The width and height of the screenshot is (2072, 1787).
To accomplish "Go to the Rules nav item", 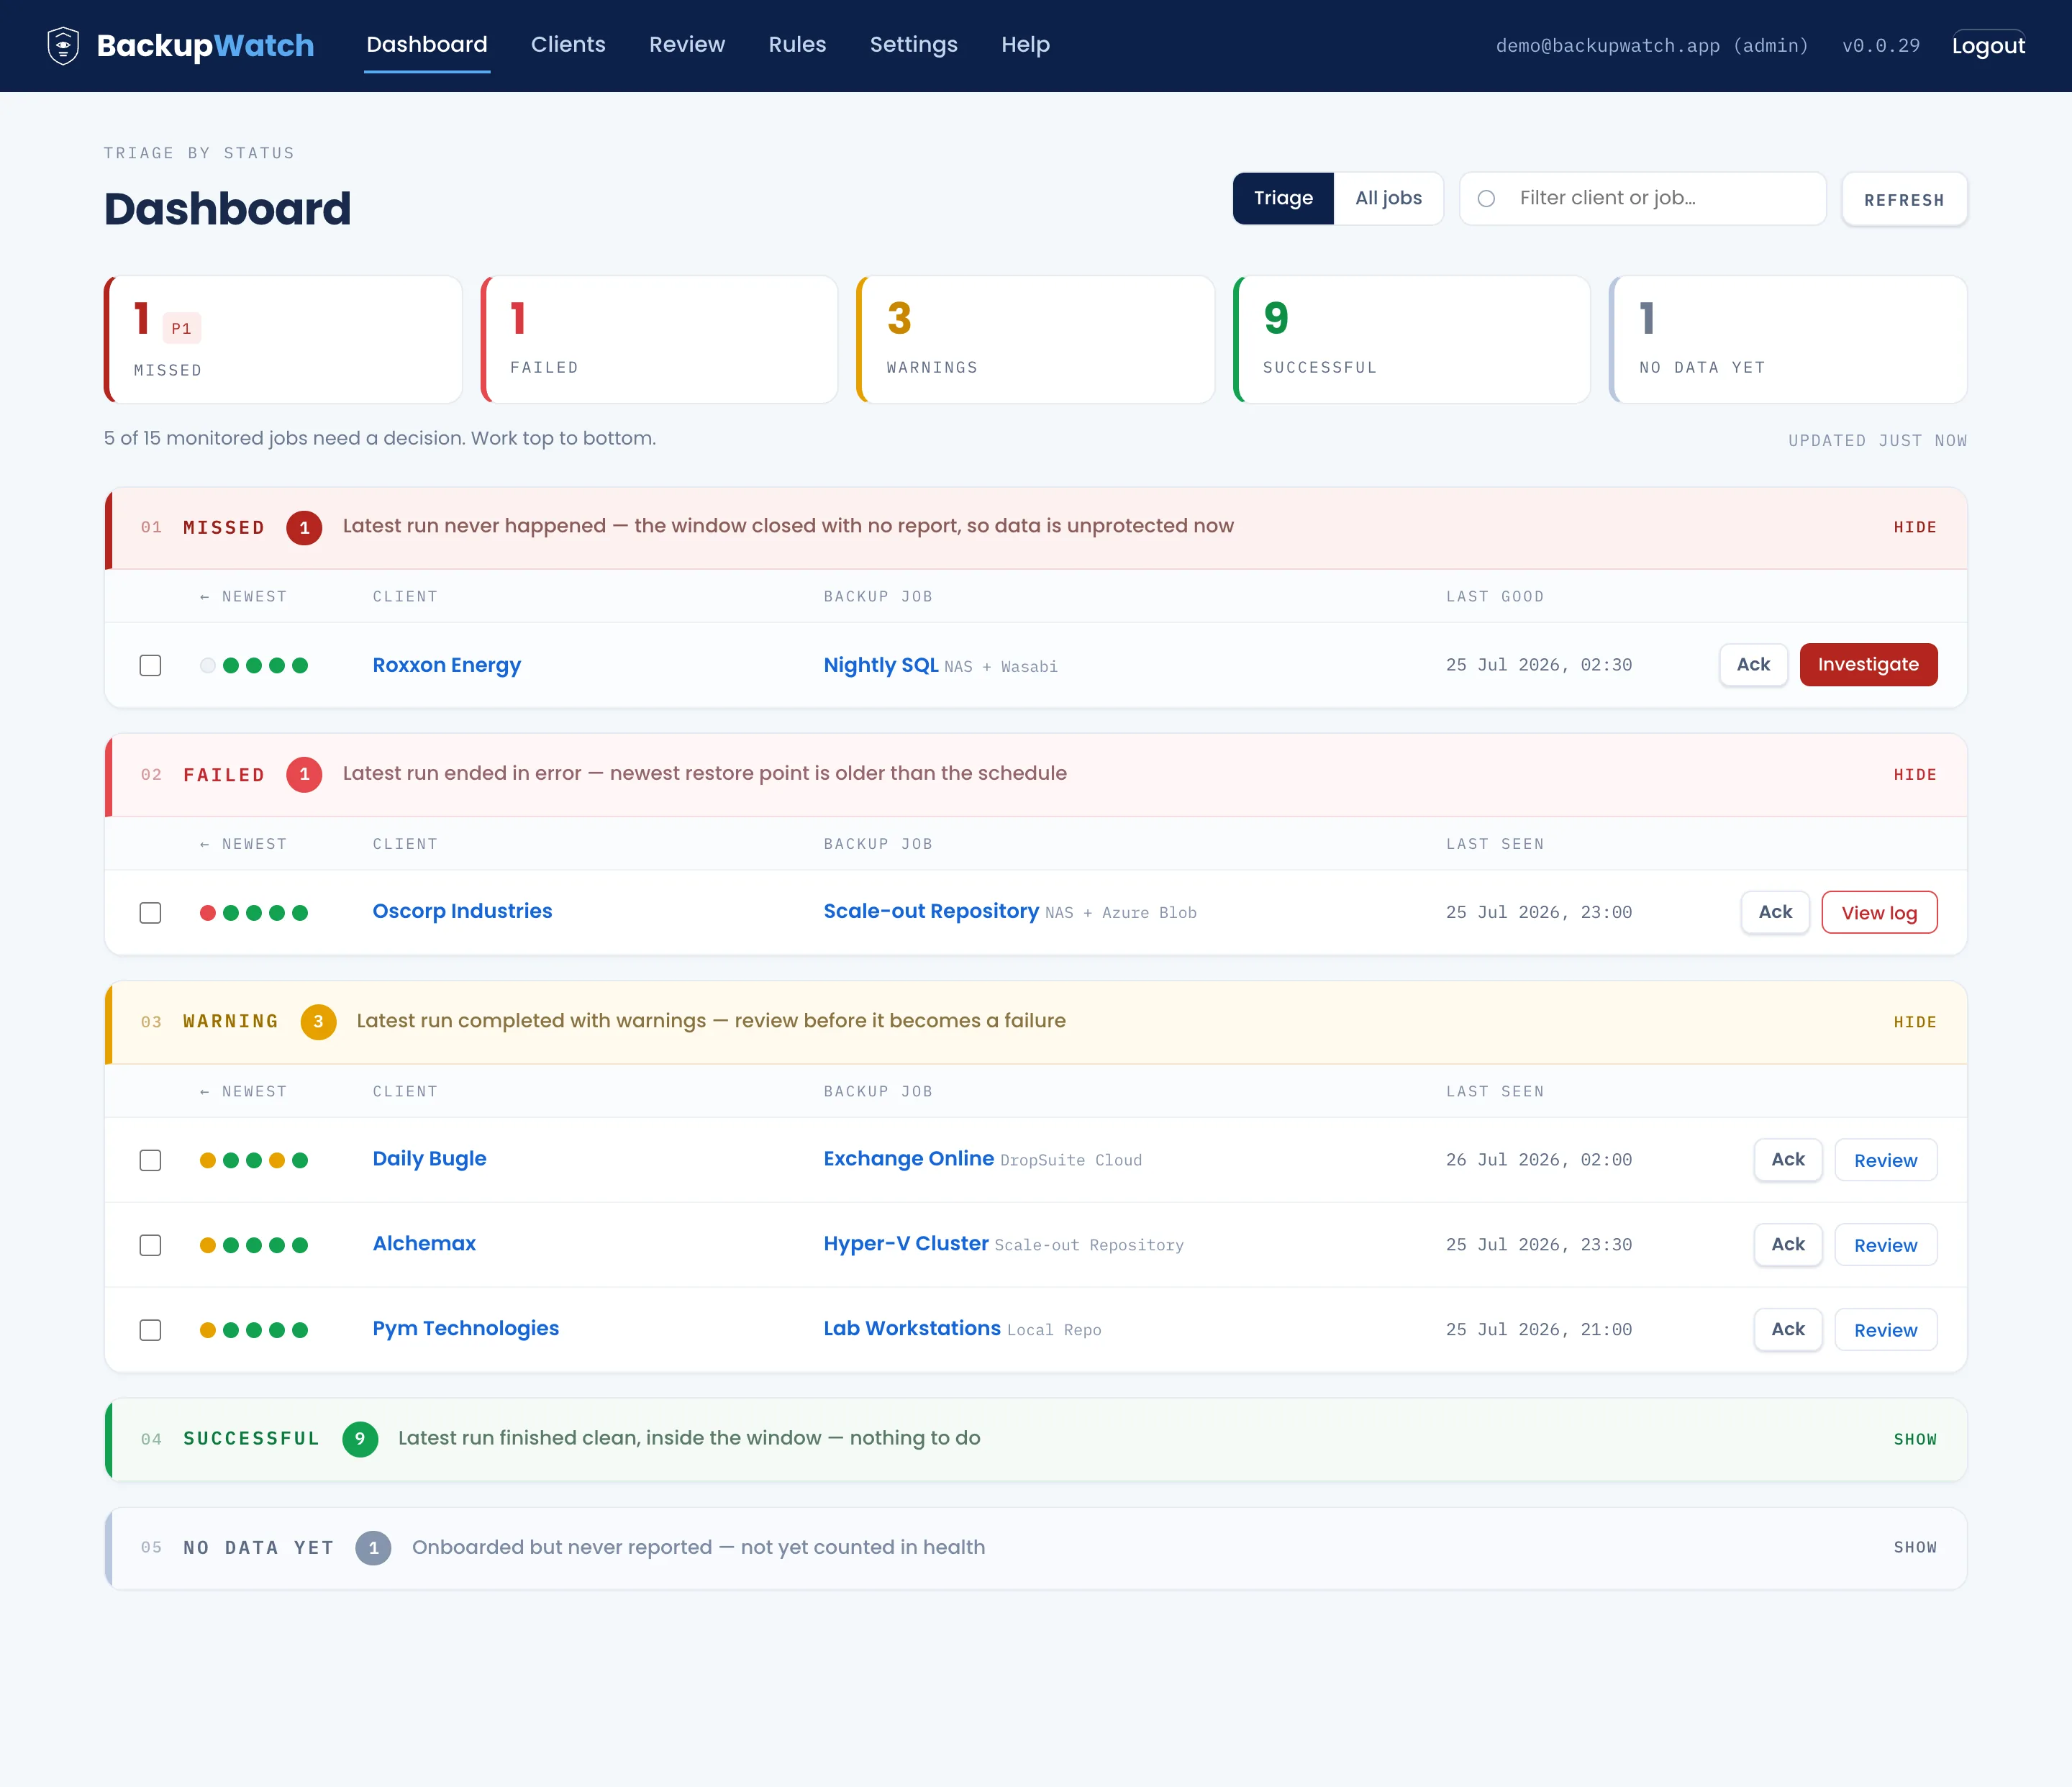I will coord(797,45).
